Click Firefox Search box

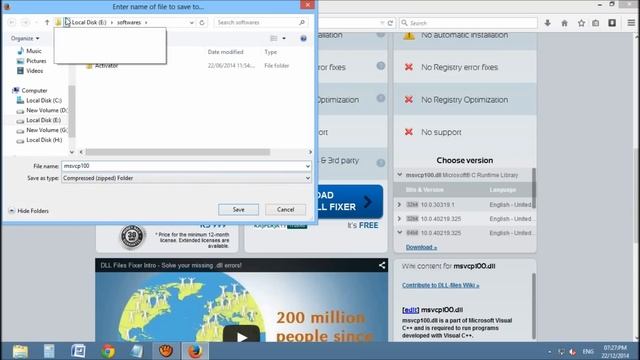[469, 23]
